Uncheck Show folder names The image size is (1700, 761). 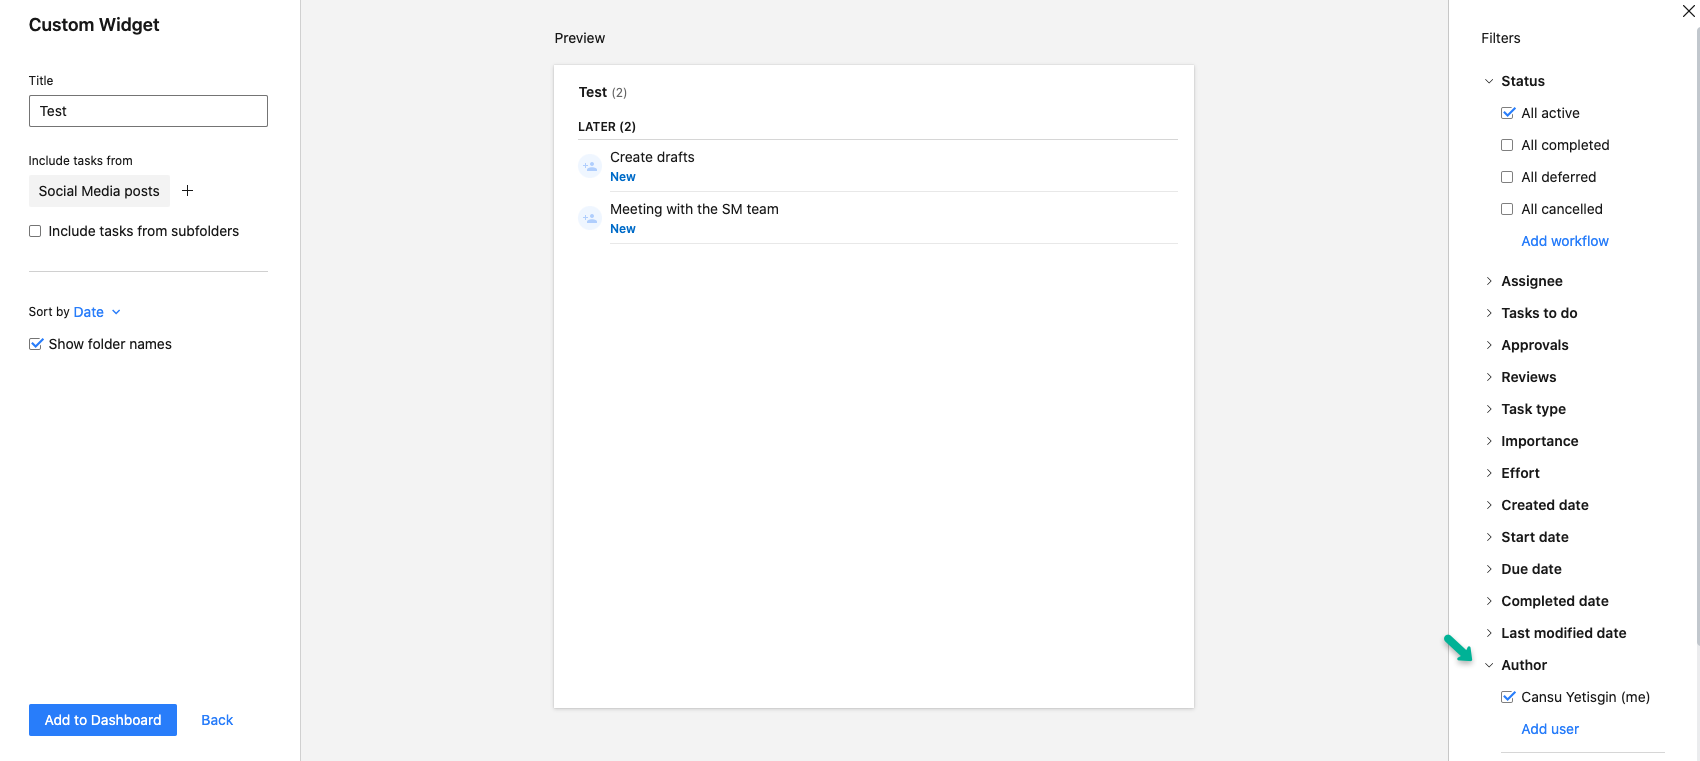coord(36,344)
